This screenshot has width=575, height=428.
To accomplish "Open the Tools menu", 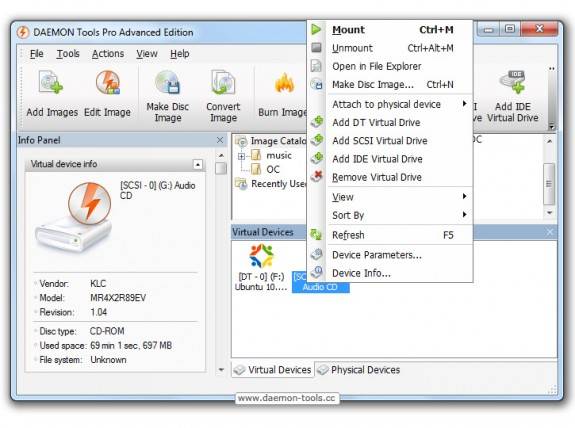I will click(68, 54).
